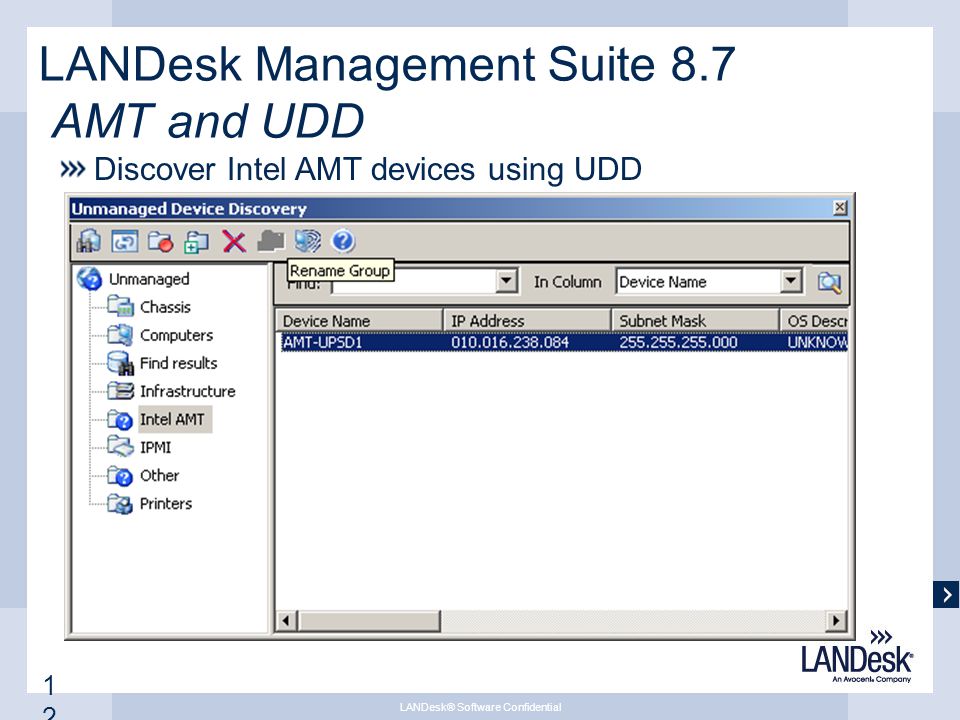Open the In Column Device Name dropdown

tap(791, 282)
